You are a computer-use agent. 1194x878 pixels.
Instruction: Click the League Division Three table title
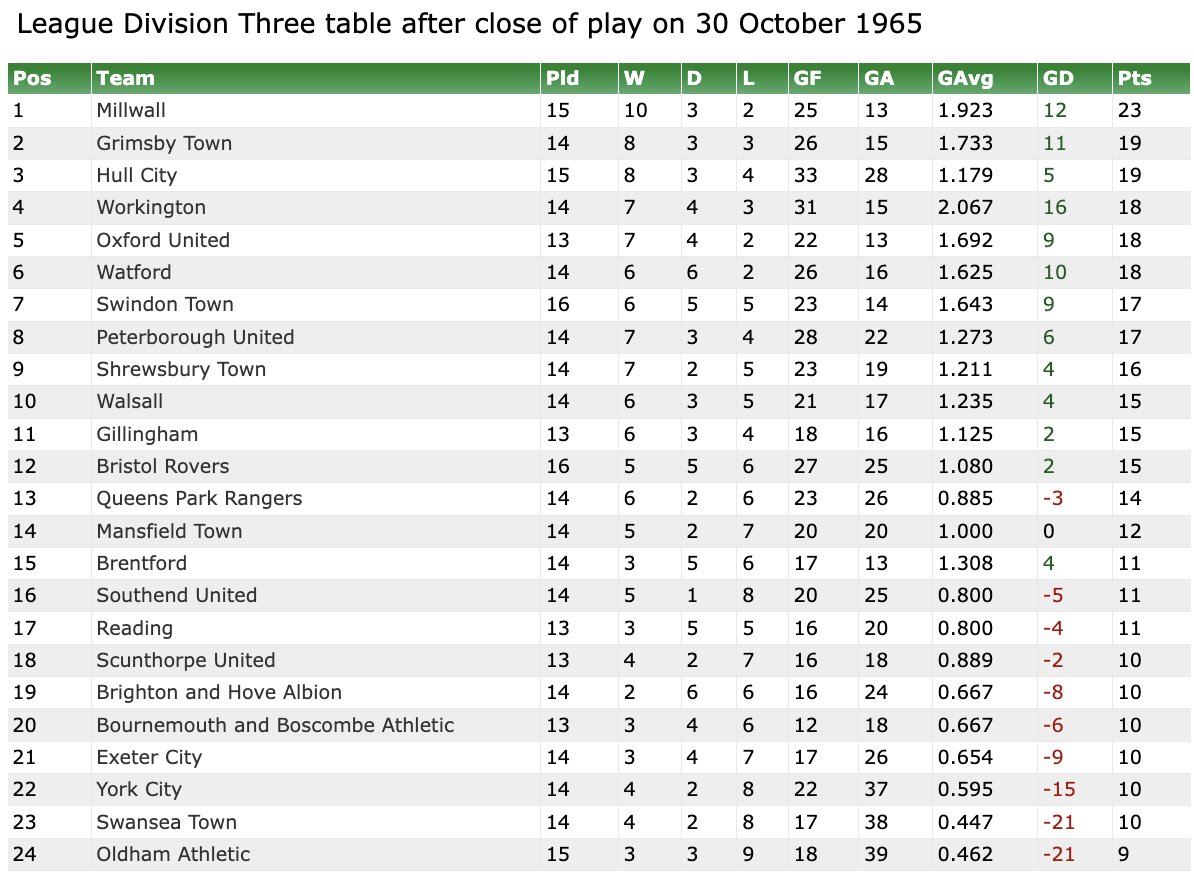tap(470, 24)
